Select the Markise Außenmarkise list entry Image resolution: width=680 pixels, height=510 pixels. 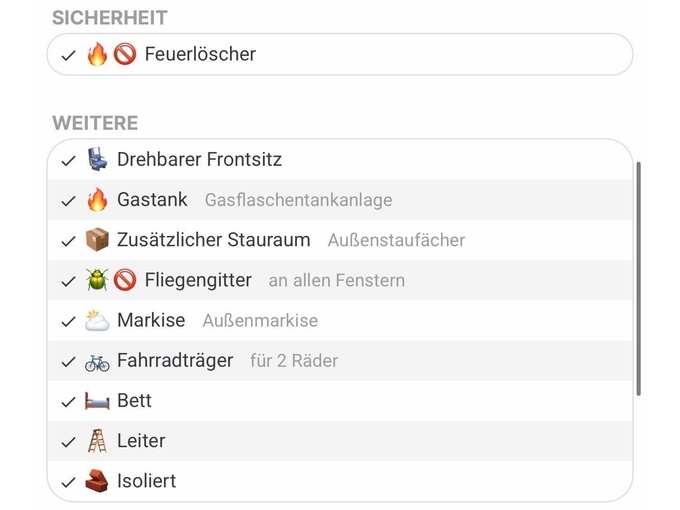point(340,320)
